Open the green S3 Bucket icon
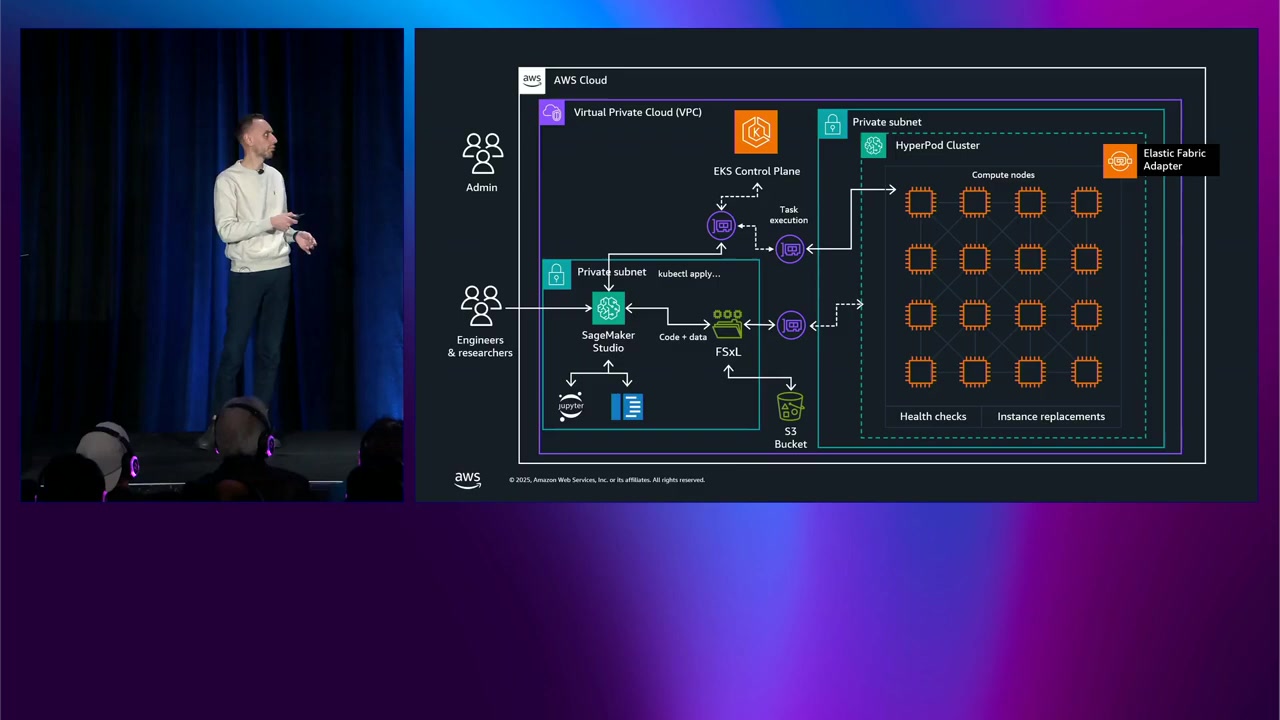The image size is (1280, 720). [790, 407]
